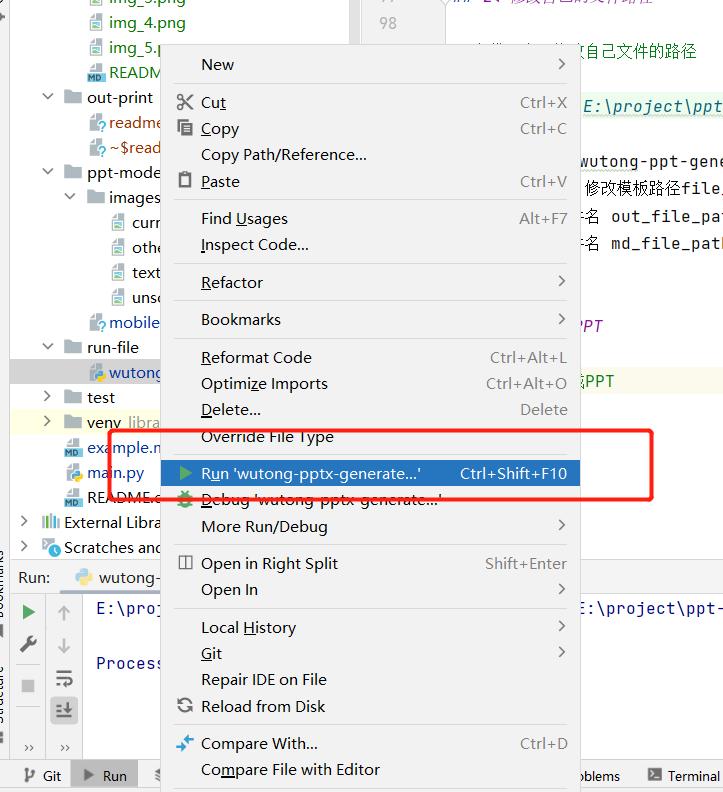Open the Refactor submenu

[x=370, y=282]
